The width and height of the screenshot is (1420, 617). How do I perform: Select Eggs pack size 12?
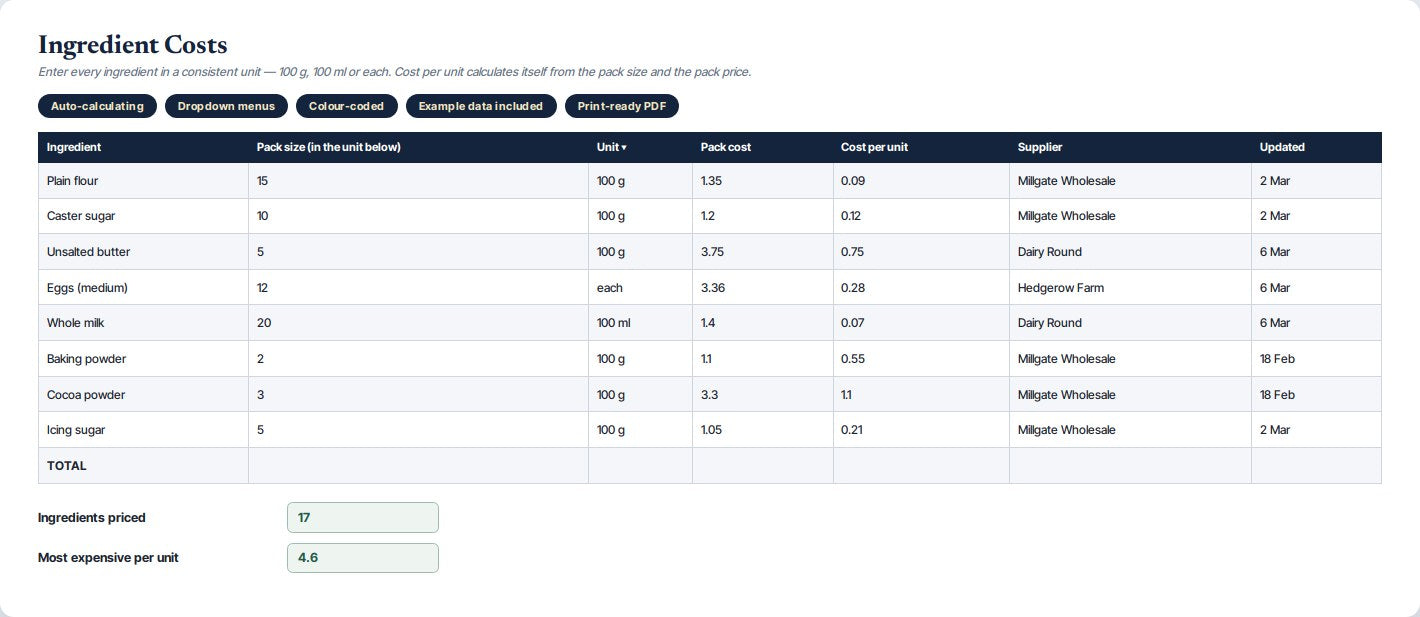418,288
